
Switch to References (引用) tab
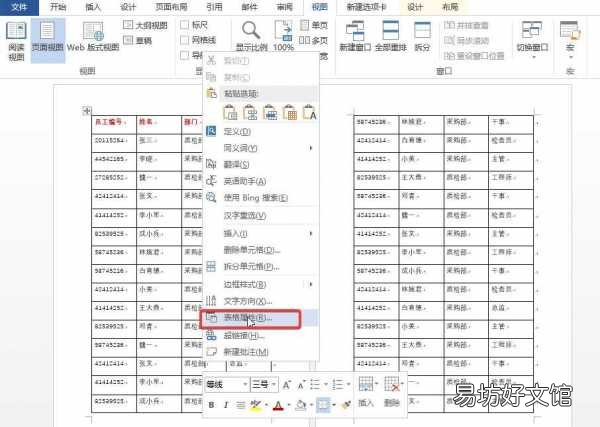click(x=214, y=7)
